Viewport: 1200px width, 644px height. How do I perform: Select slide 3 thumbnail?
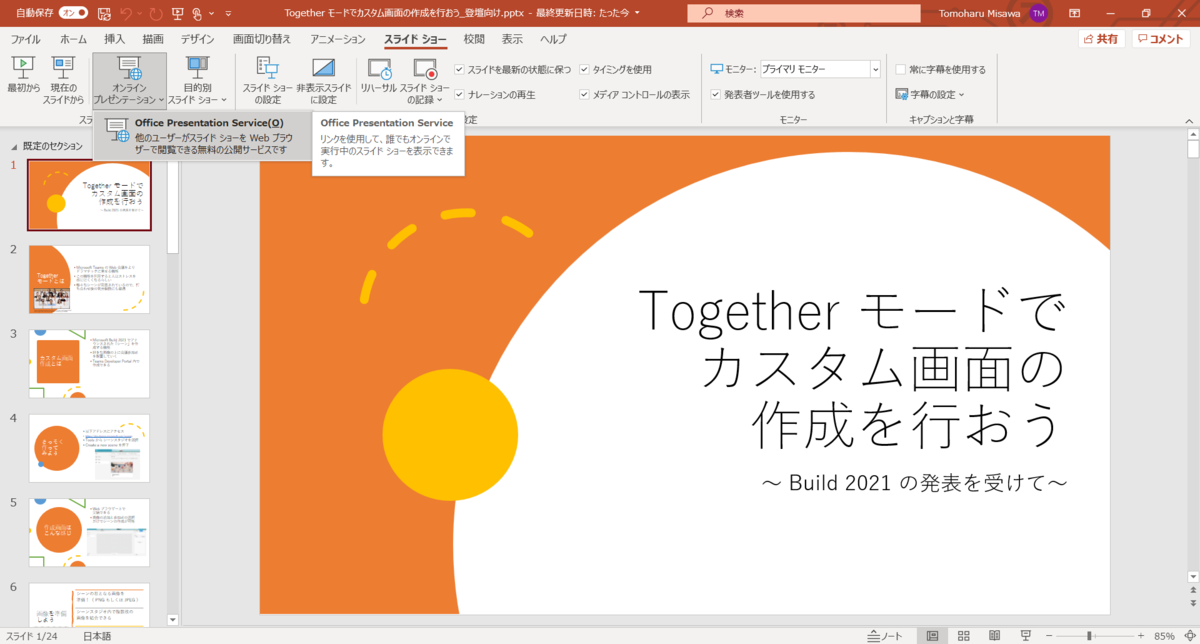pos(89,364)
